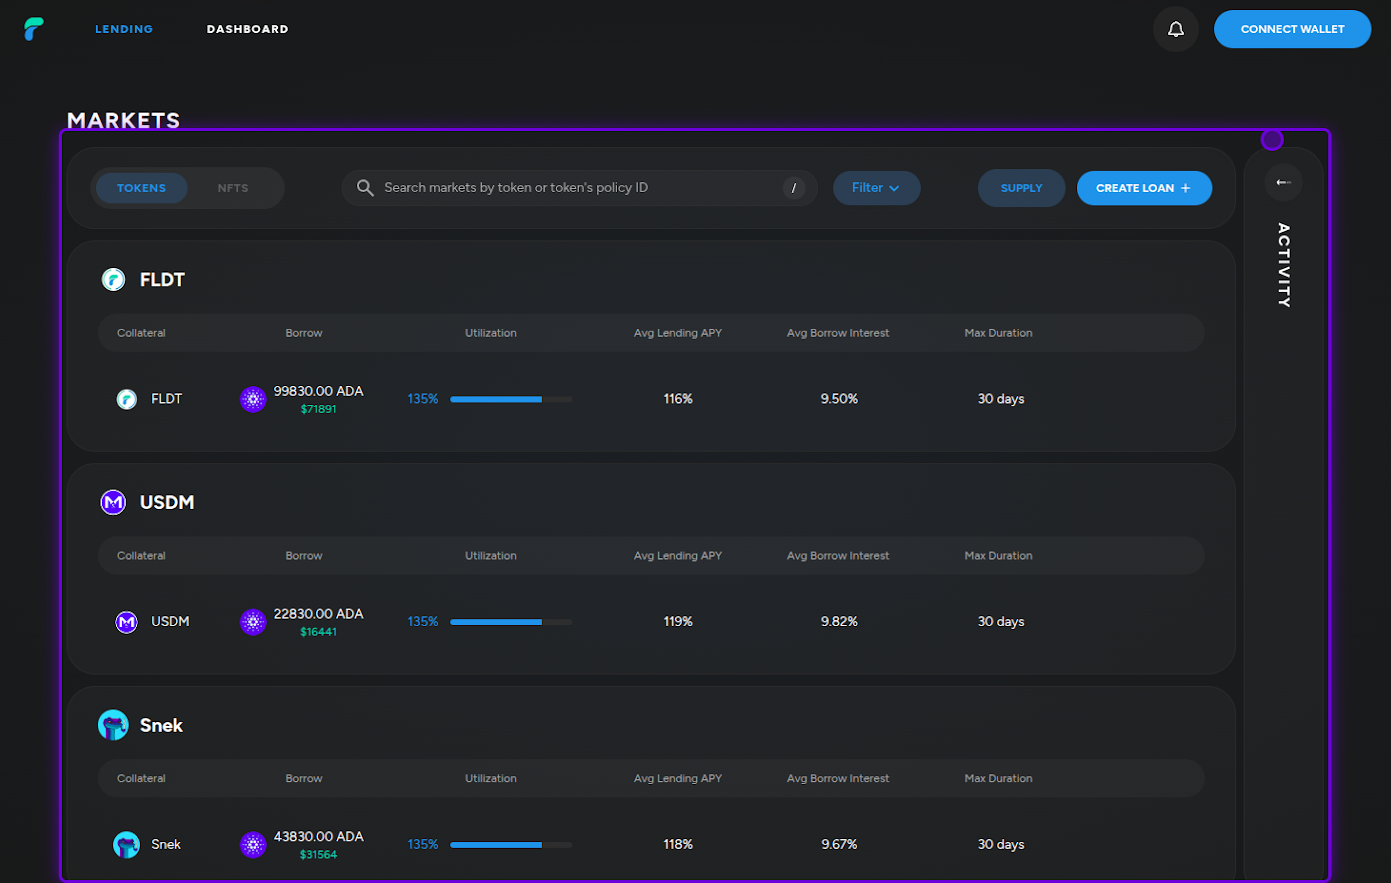
Task: Click the Snek collateral name in its row
Action: 166,845
